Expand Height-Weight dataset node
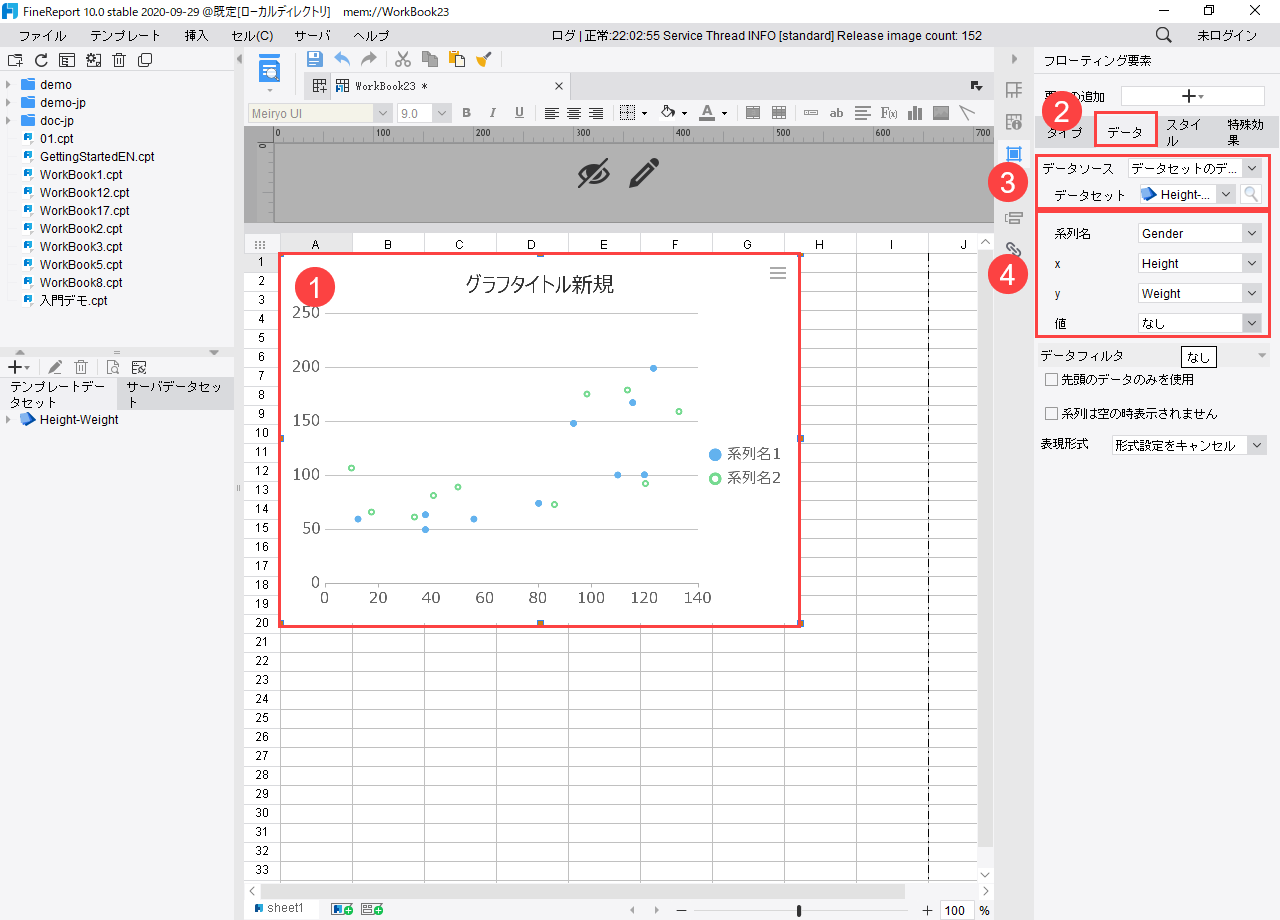This screenshot has width=1280, height=920. click(x=9, y=420)
